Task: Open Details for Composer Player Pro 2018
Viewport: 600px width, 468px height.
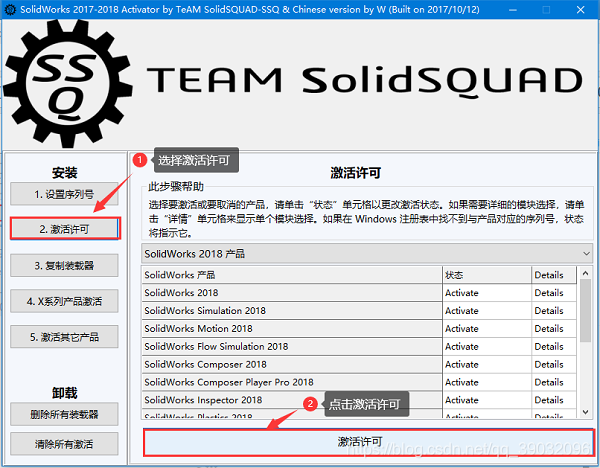Action: [x=554, y=382]
